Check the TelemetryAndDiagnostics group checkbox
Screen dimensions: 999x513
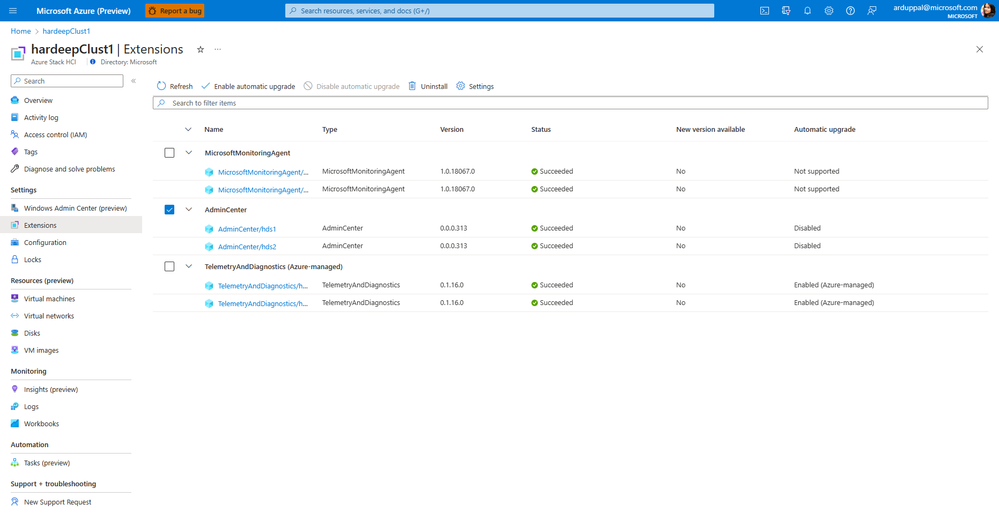tap(169, 266)
